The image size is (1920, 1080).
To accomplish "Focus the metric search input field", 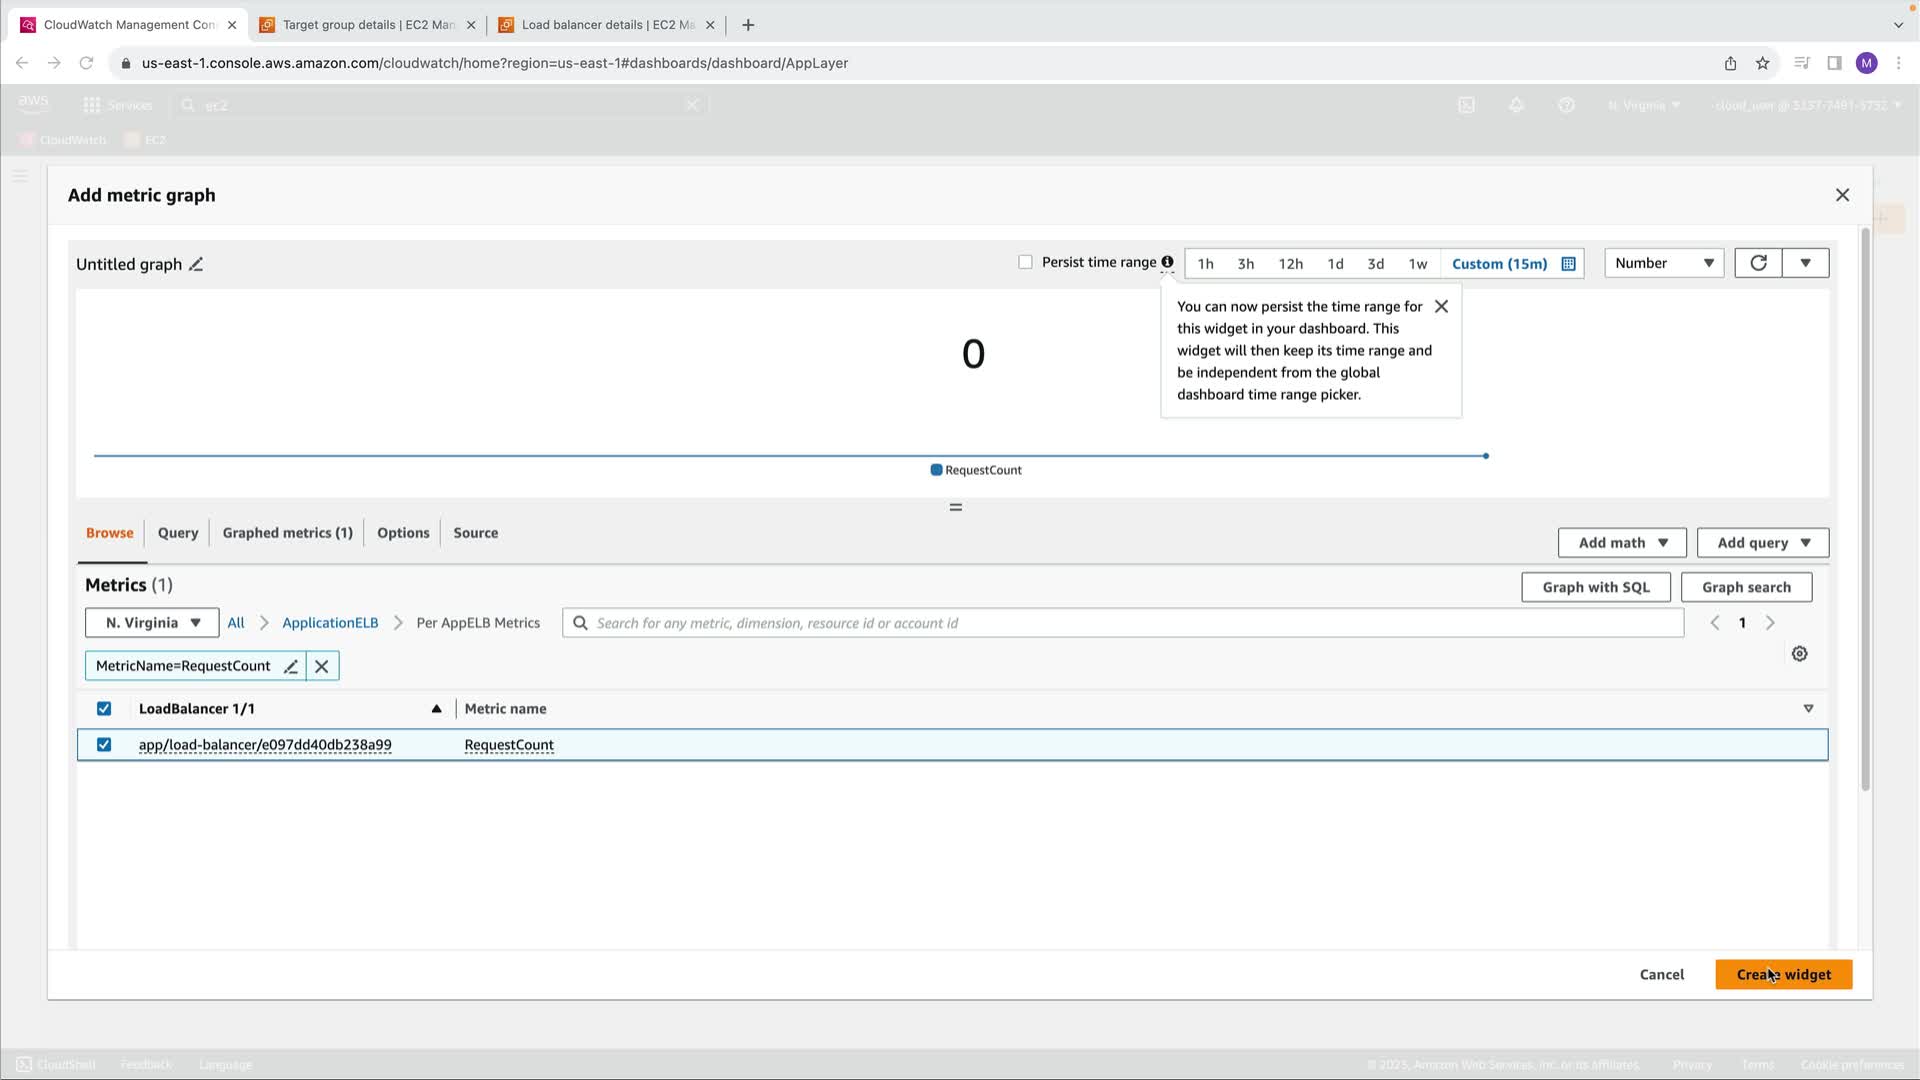I will click(x=1130, y=623).
